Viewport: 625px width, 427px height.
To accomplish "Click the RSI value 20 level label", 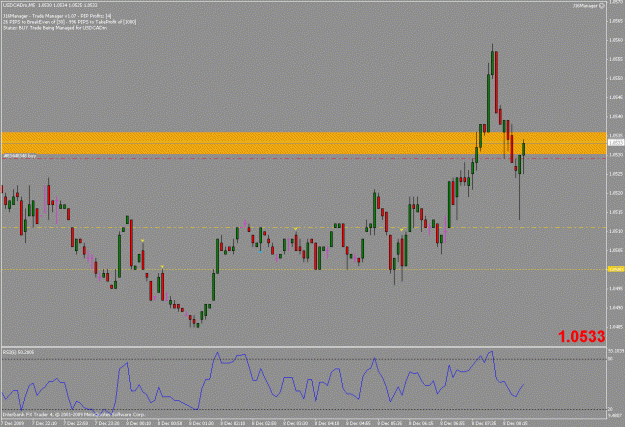I will pyautogui.click(x=610, y=409).
